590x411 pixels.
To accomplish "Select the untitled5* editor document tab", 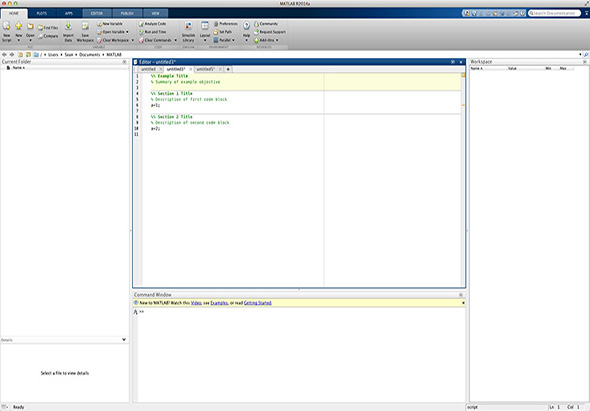I will click(x=205, y=69).
